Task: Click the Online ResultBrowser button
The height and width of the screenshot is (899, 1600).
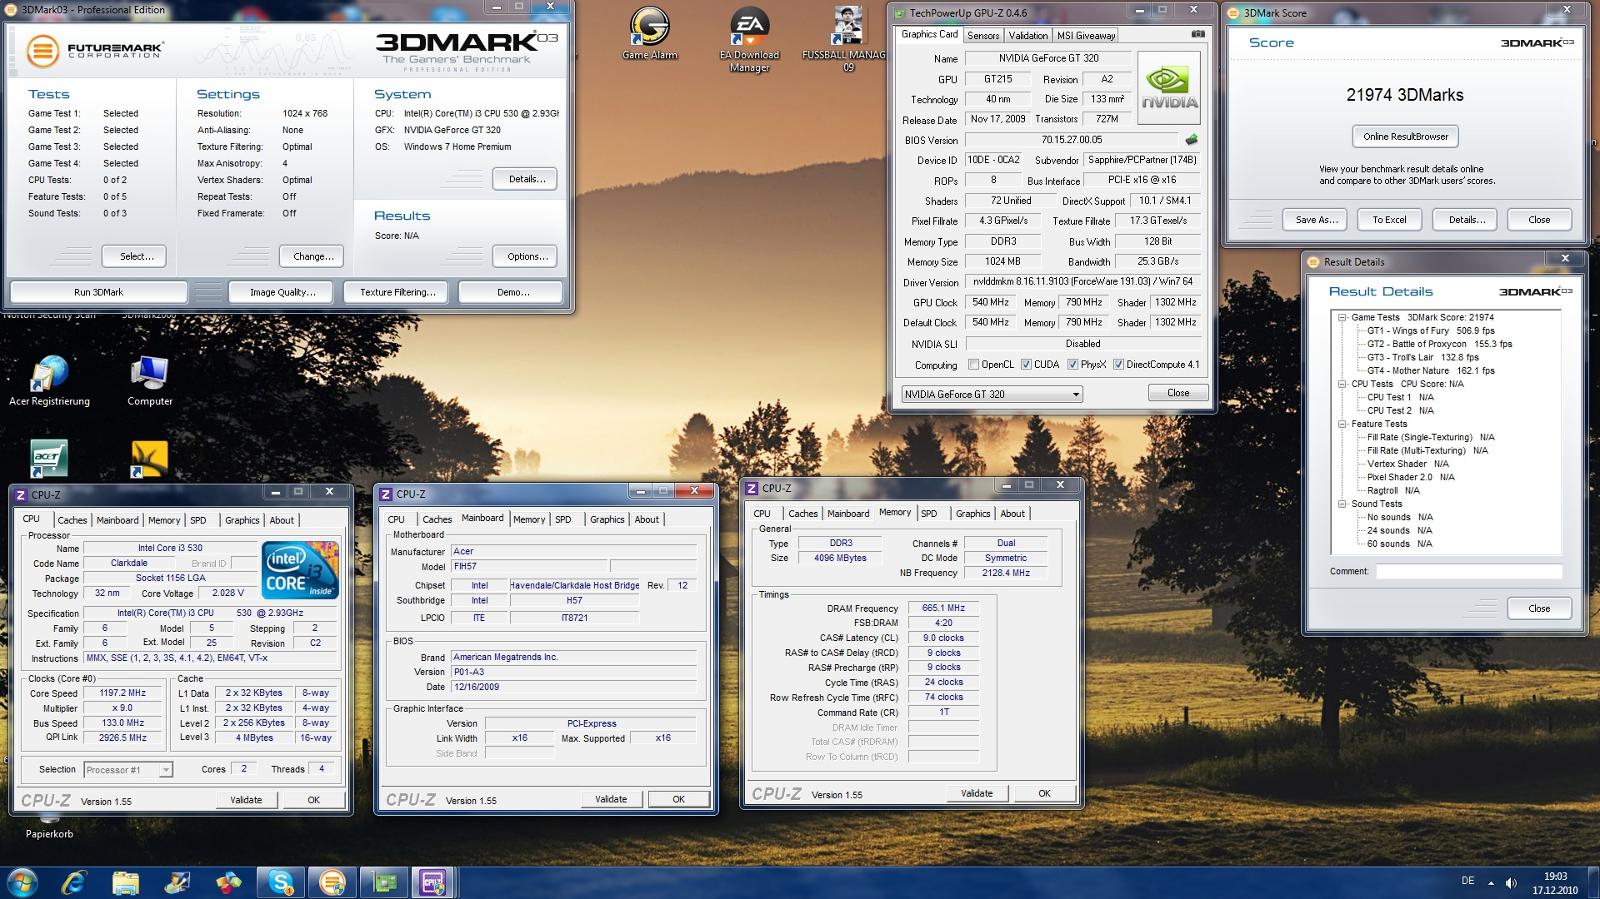Action: click(x=1405, y=137)
